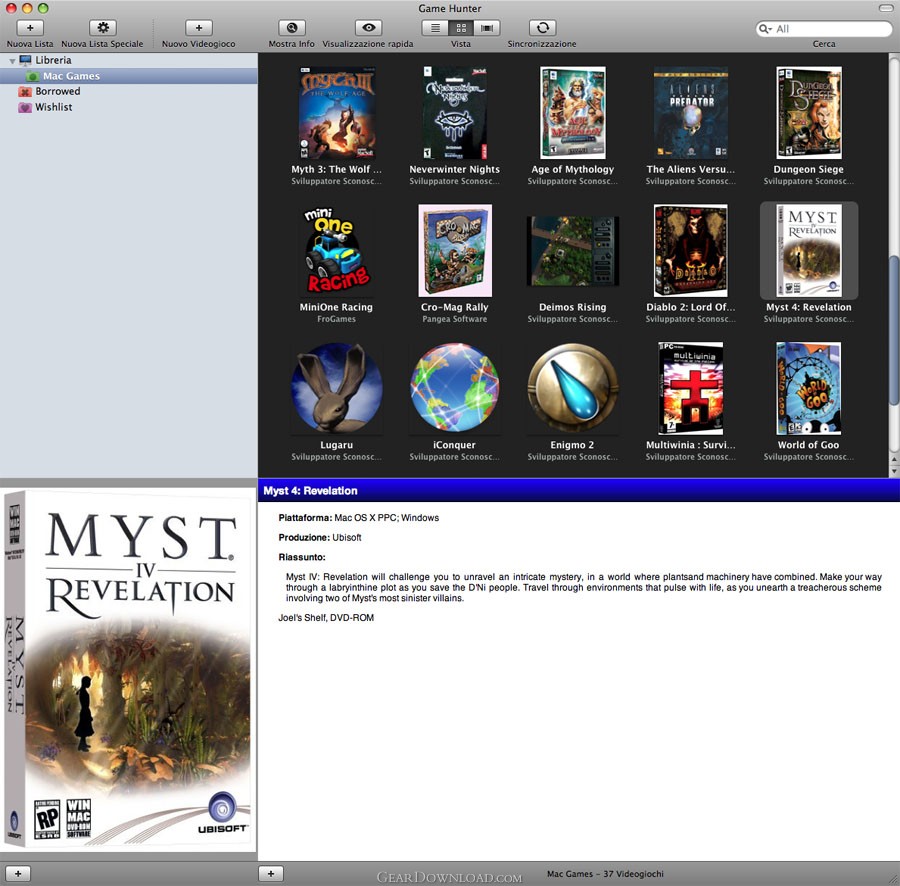Click the "World of Goo" title text

809,445
